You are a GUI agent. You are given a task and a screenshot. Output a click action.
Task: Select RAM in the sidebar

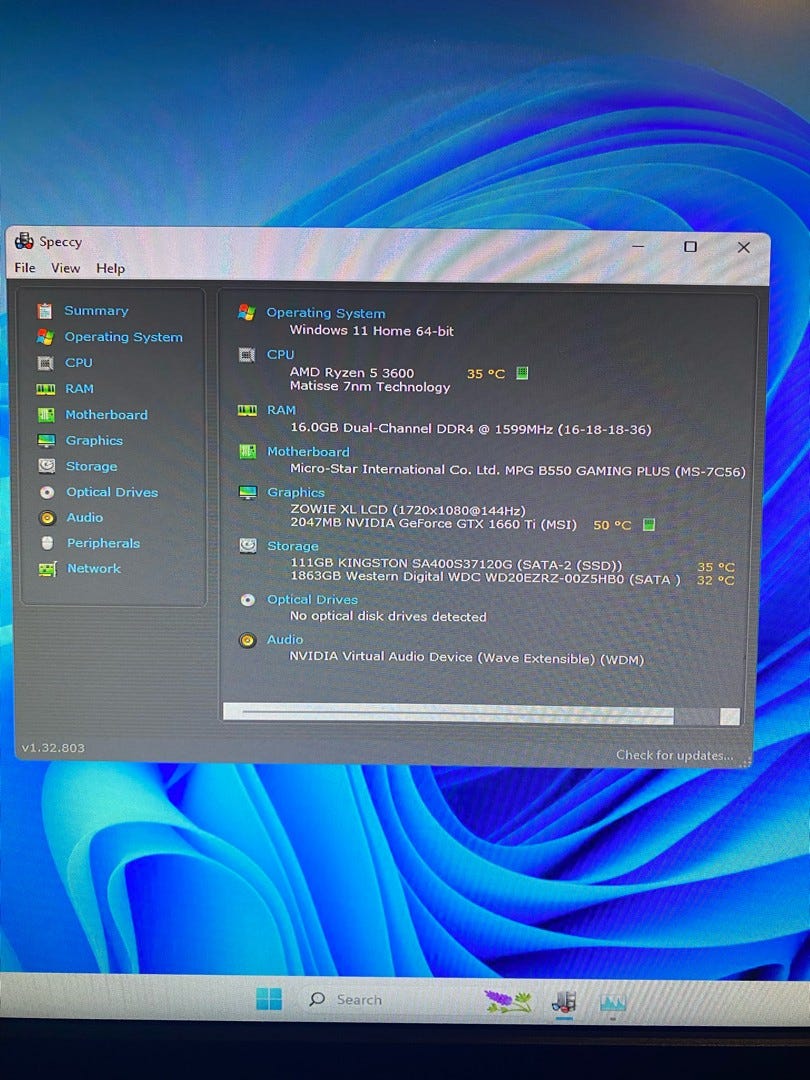pos(79,388)
